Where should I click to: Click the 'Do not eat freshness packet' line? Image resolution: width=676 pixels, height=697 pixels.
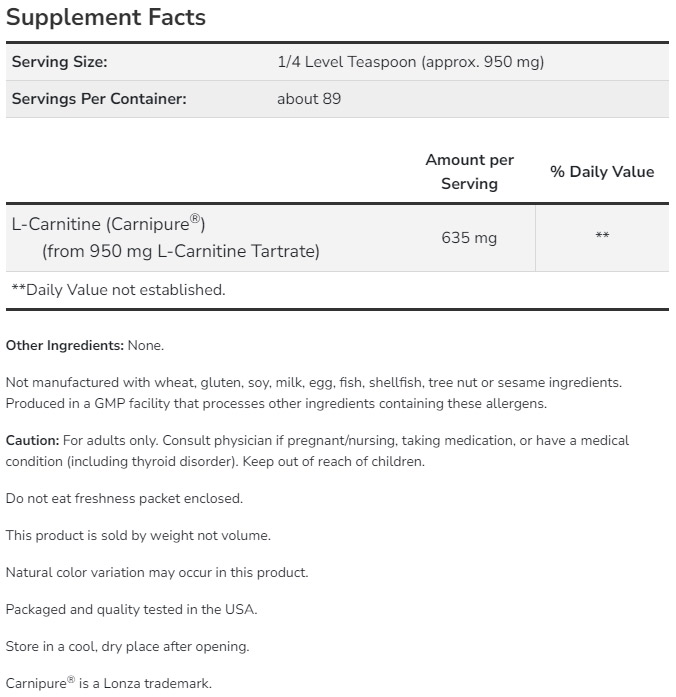124,498
